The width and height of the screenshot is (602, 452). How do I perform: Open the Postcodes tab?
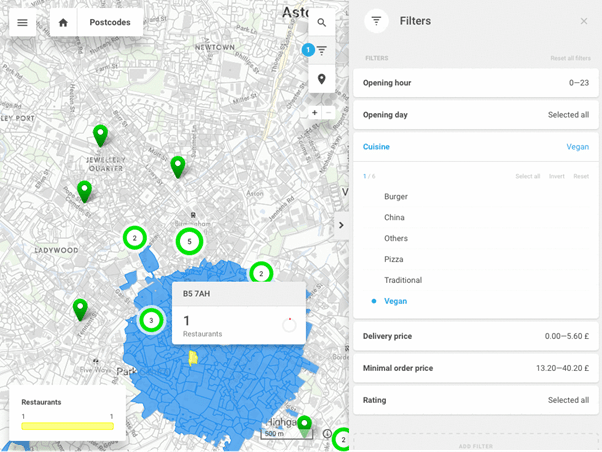click(x=109, y=22)
